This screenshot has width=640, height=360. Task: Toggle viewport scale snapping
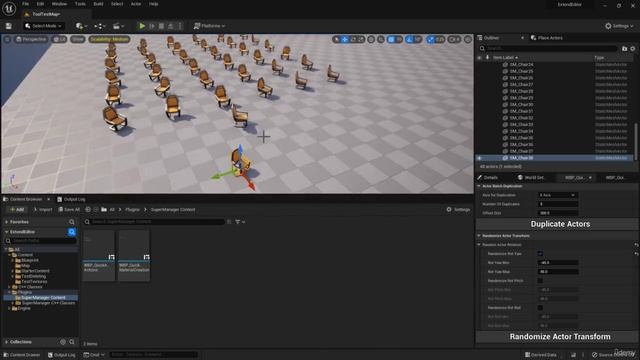click(431, 40)
